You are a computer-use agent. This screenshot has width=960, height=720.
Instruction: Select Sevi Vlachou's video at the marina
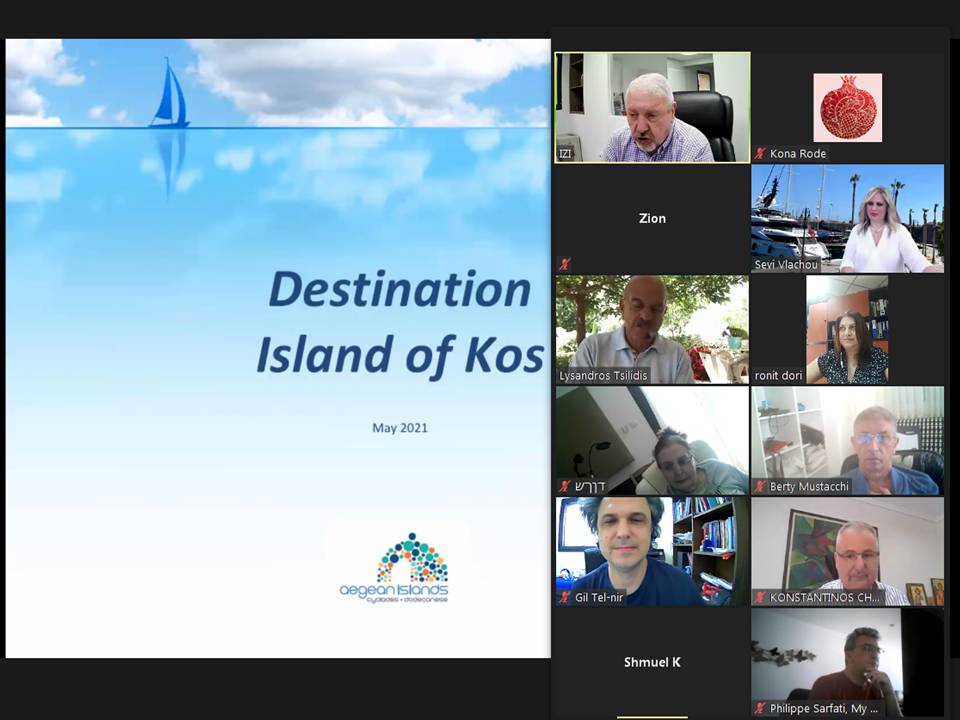tap(847, 218)
